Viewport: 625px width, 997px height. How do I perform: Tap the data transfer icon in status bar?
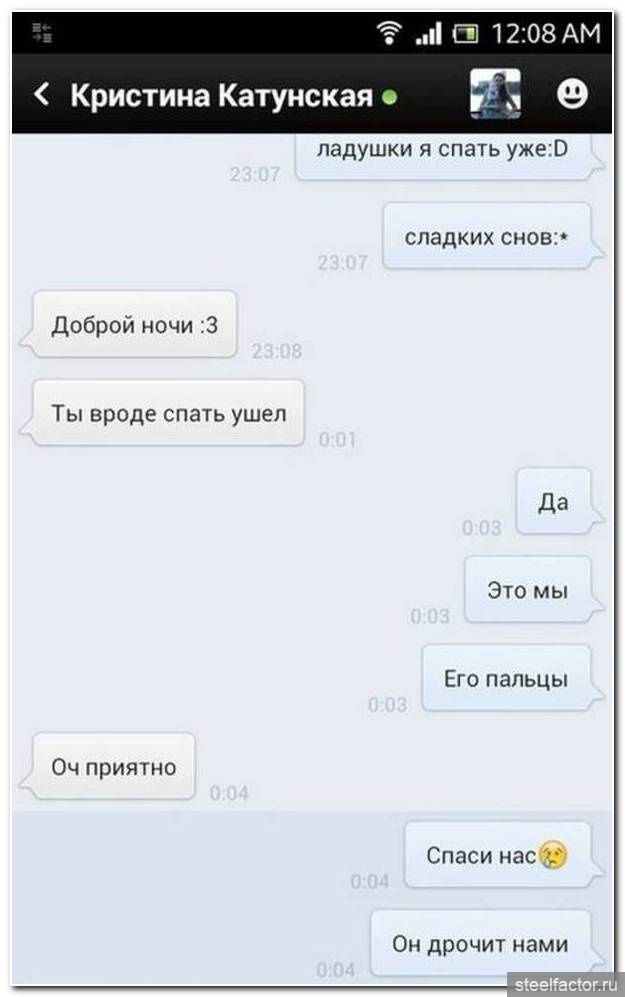coord(43,32)
